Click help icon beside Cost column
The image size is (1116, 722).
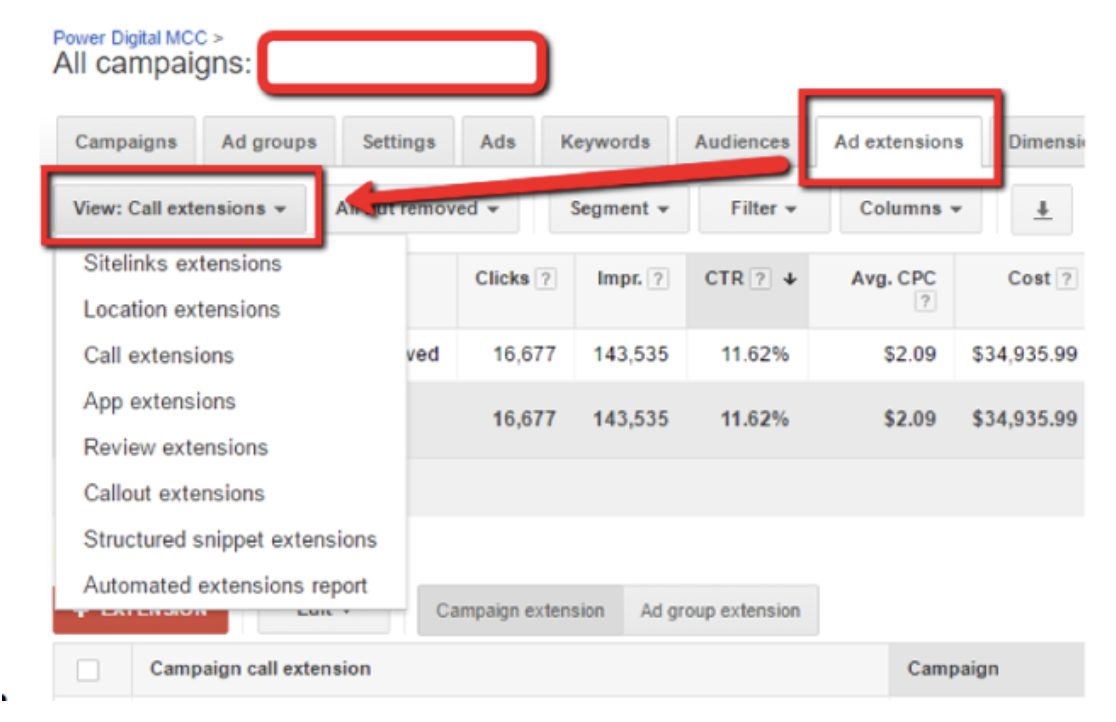tap(1067, 280)
